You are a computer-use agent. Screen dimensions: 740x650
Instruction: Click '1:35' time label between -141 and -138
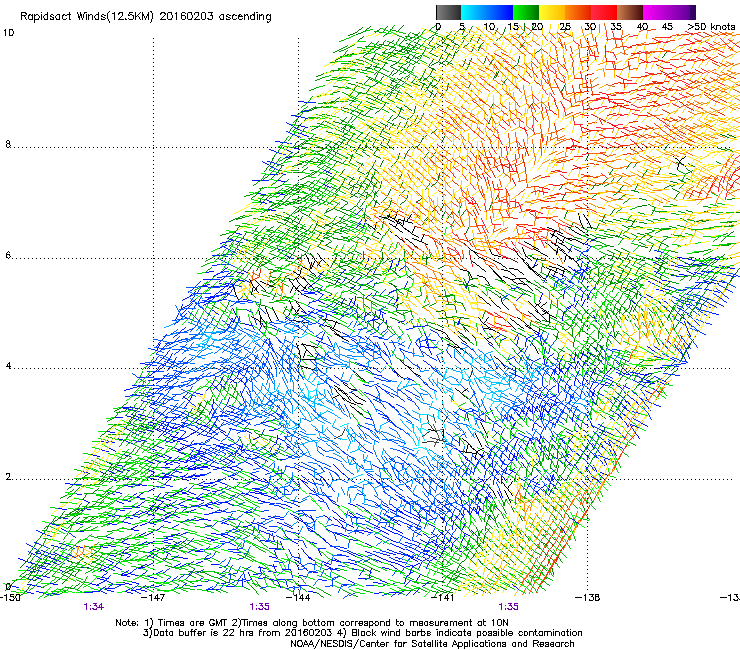coord(508,607)
